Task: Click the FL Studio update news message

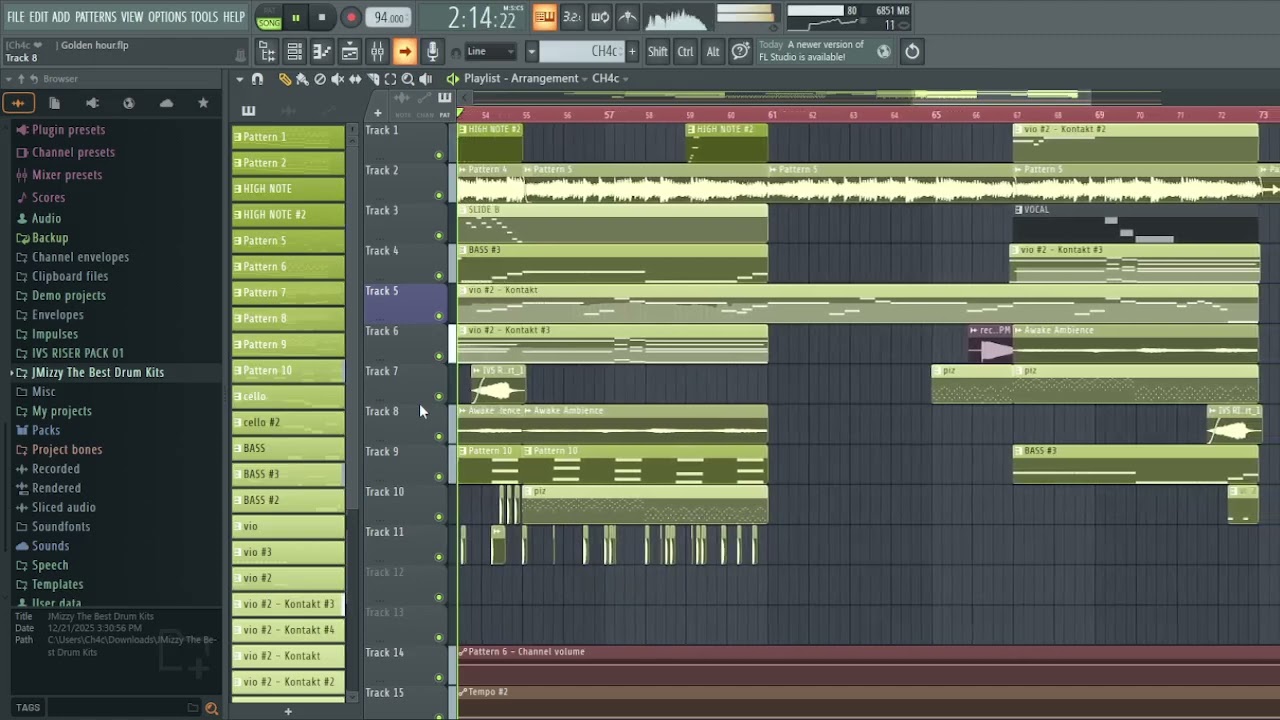Action: tap(811, 51)
